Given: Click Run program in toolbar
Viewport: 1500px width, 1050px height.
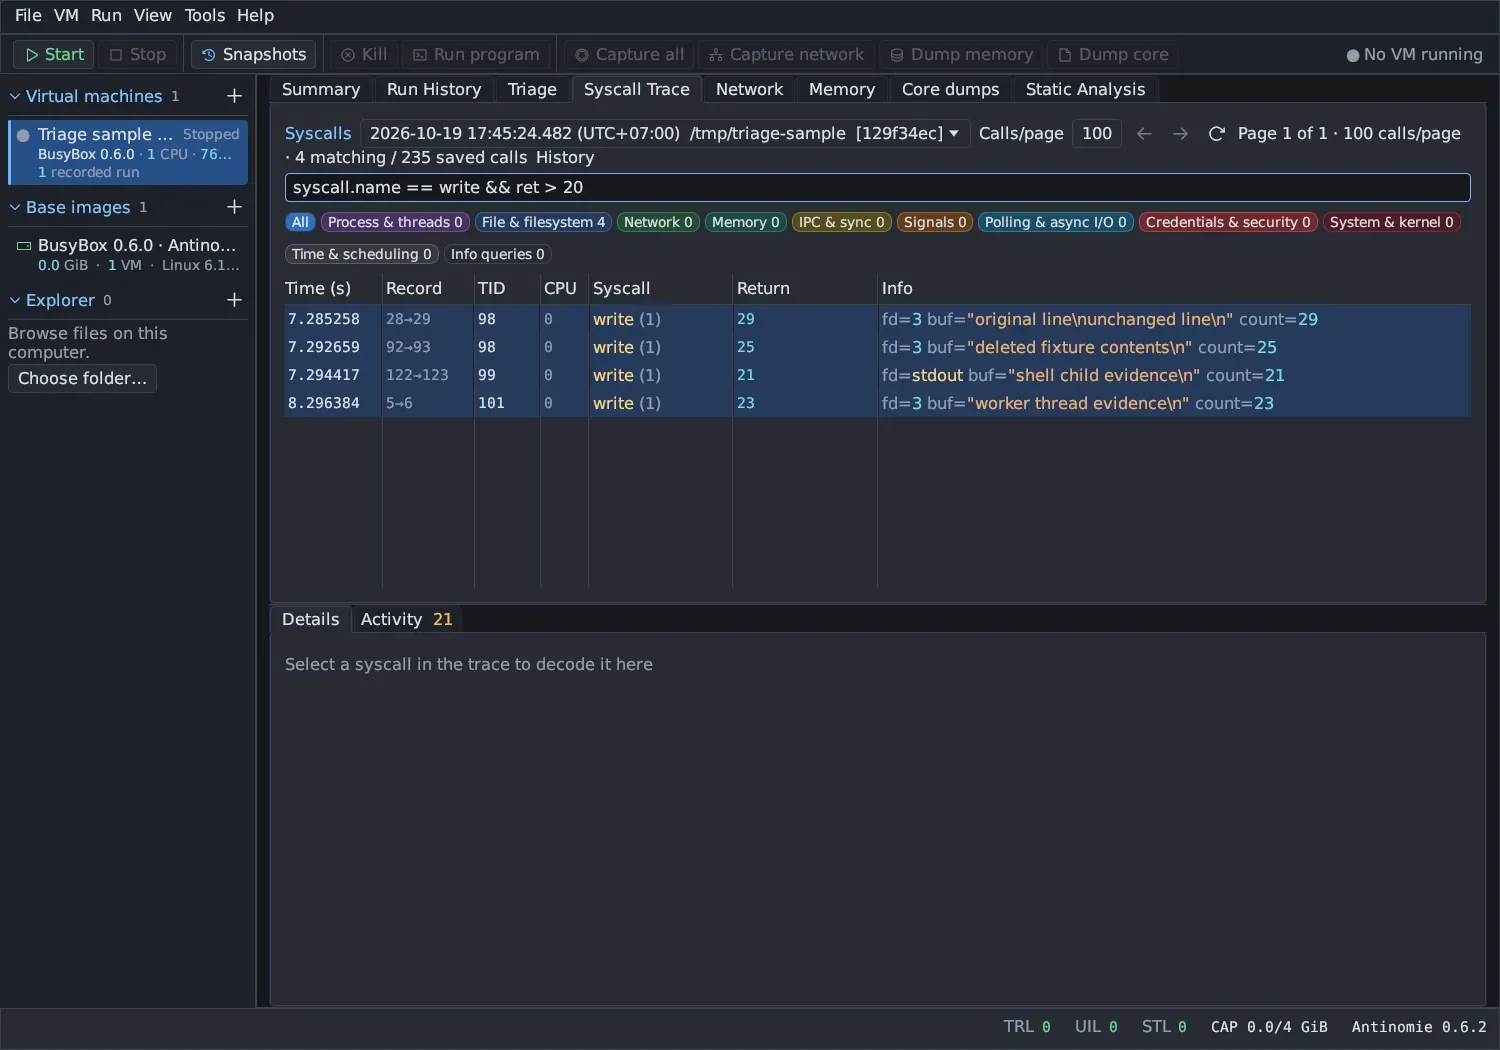Looking at the screenshot, I should coord(476,54).
